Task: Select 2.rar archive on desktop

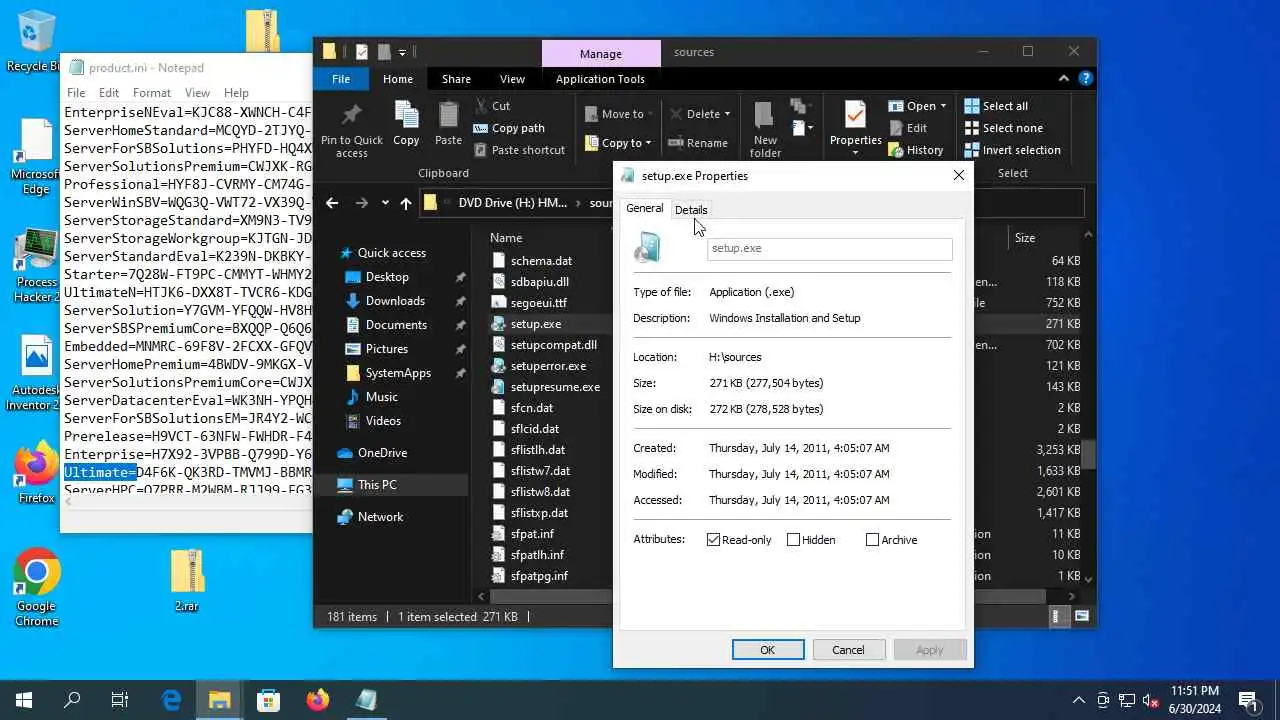Action: [x=187, y=580]
